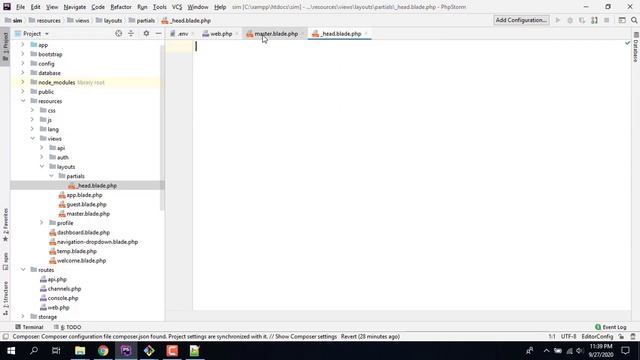The width and height of the screenshot is (640, 360).
Task: Collapse all in Project panel
Action: (131, 33)
